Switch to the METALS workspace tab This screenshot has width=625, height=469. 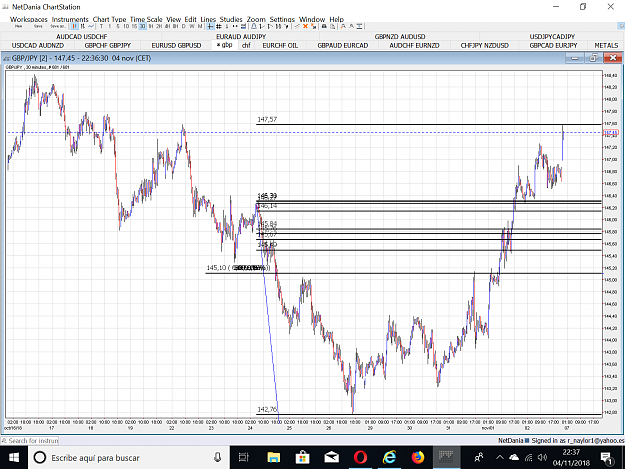pyautogui.click(x=606, y=45)
